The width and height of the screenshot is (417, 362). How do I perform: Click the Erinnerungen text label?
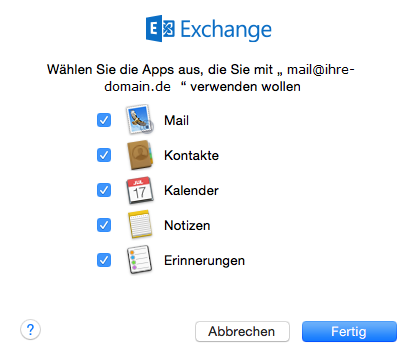pos(204,261)
